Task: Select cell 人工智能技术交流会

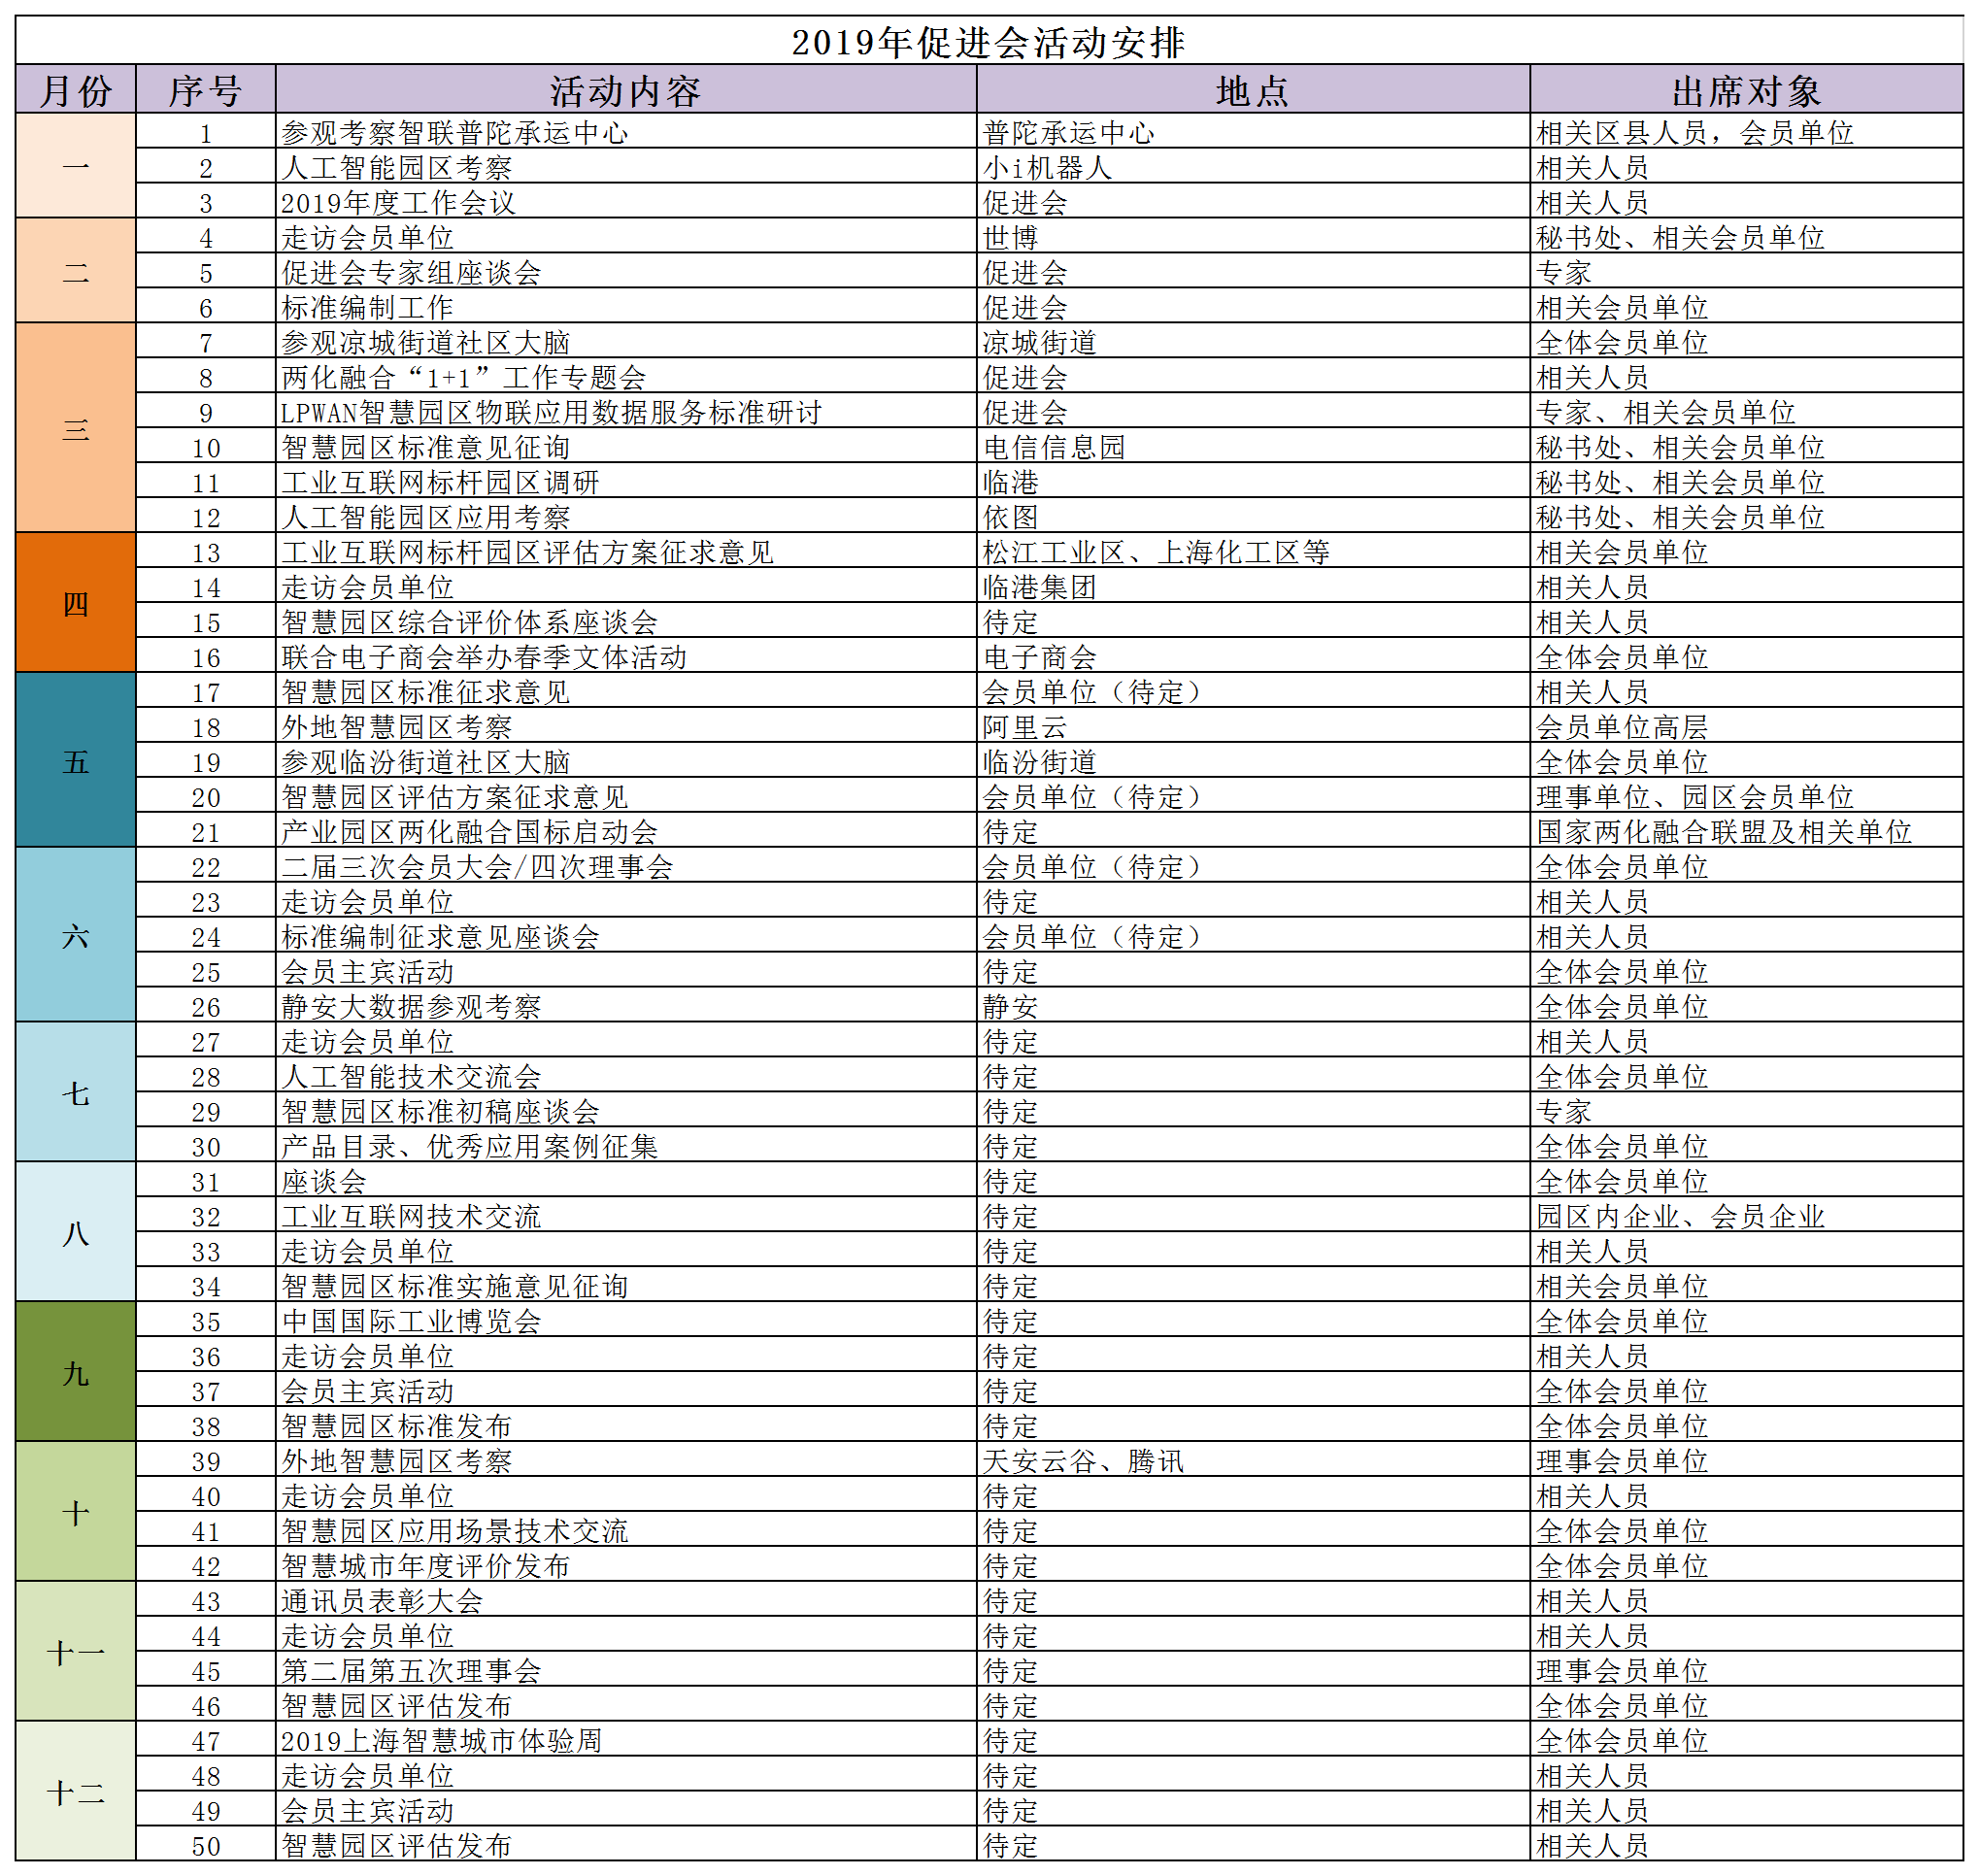Action: (626, 1076)
